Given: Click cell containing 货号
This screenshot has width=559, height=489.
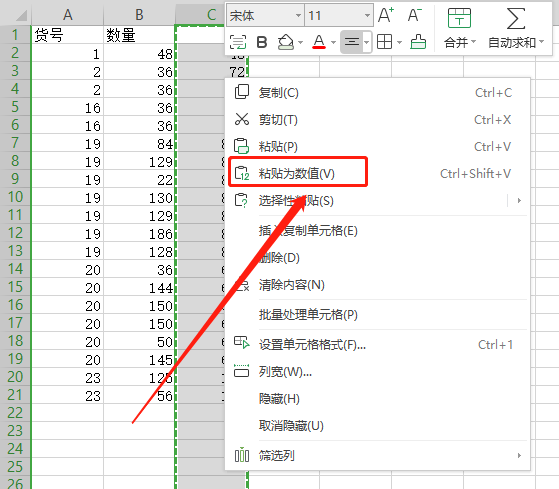Looking at the screenshot, I should pos(67,35).
